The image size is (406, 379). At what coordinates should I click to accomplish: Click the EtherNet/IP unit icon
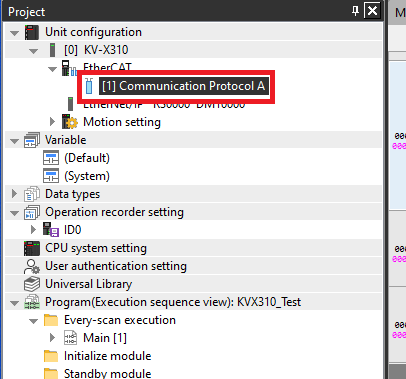pos(70,104)
